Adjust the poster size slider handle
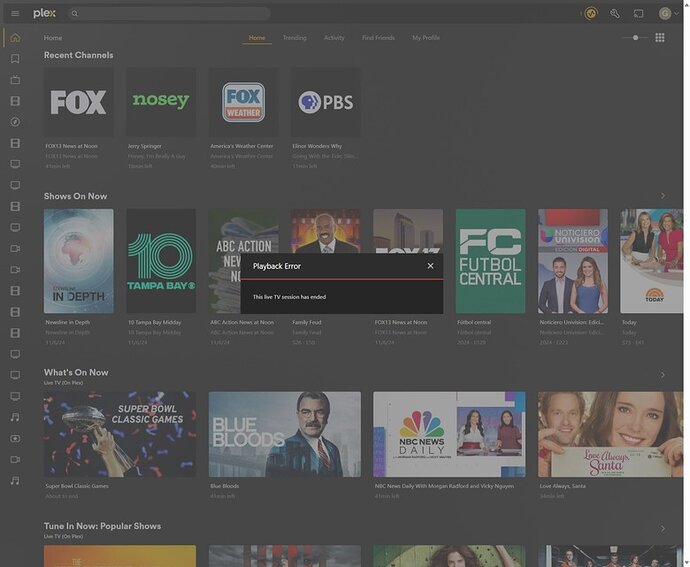This screenshot has width=690, height=567. 635,38
